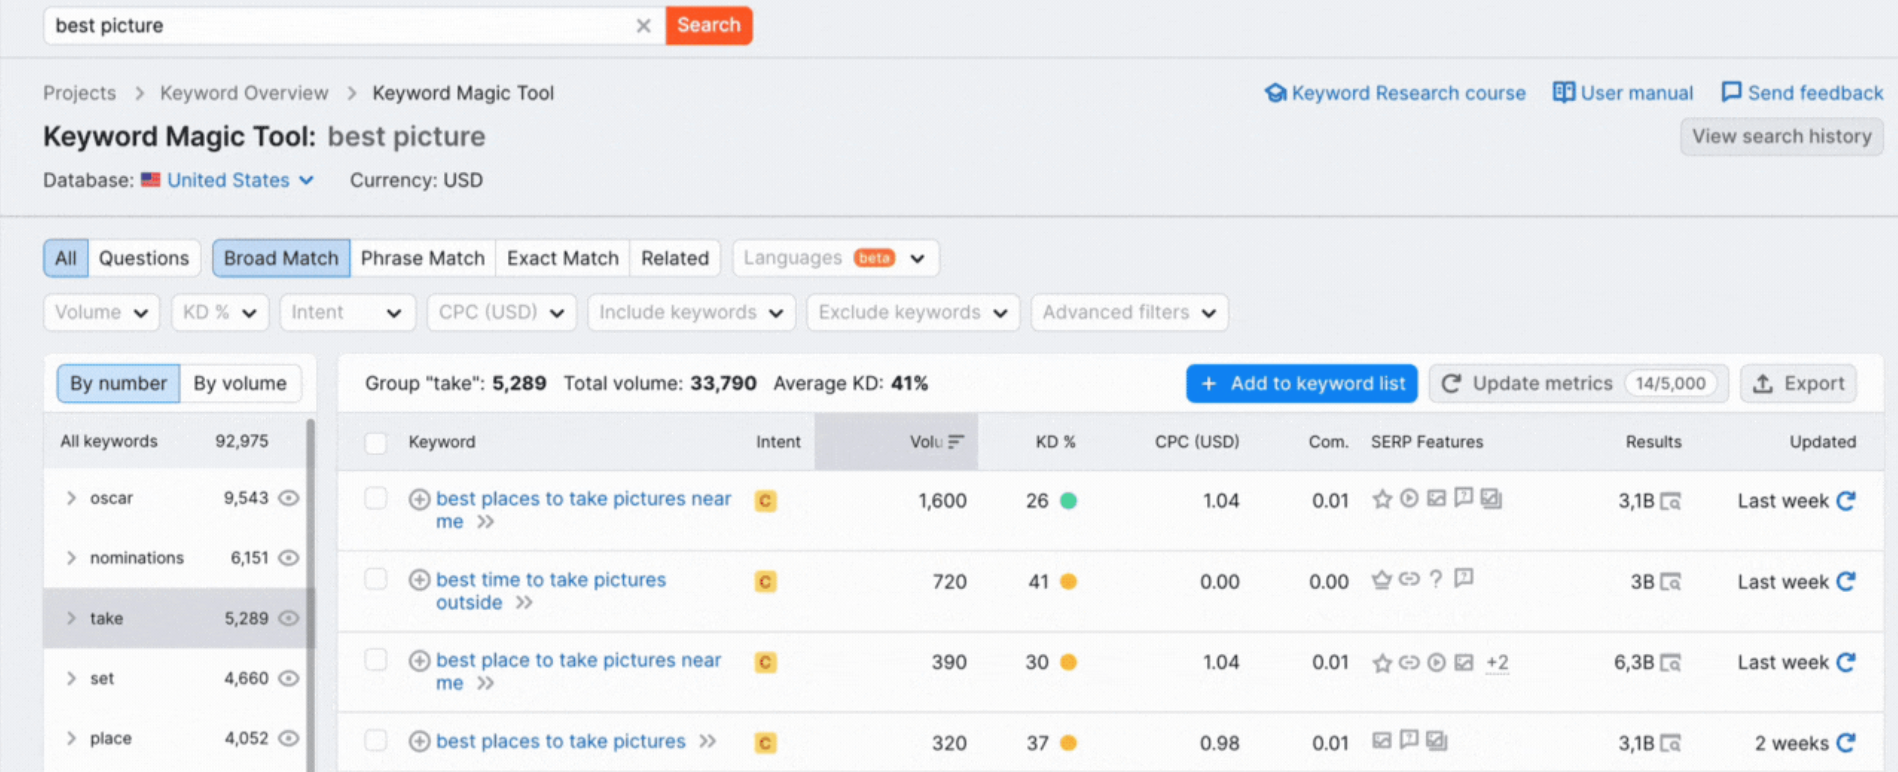The height and width of the screenshot is (772, 1898).
Task: Switch to the Related tab
Action: tap(675, 258)
